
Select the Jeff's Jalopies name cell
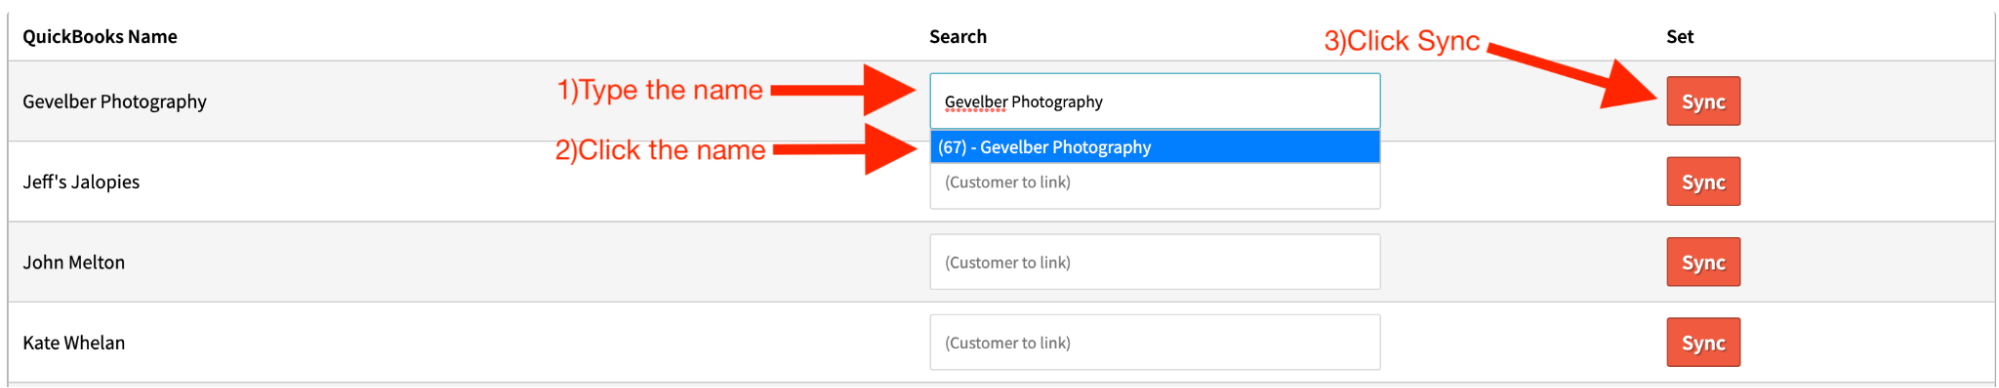81,182
